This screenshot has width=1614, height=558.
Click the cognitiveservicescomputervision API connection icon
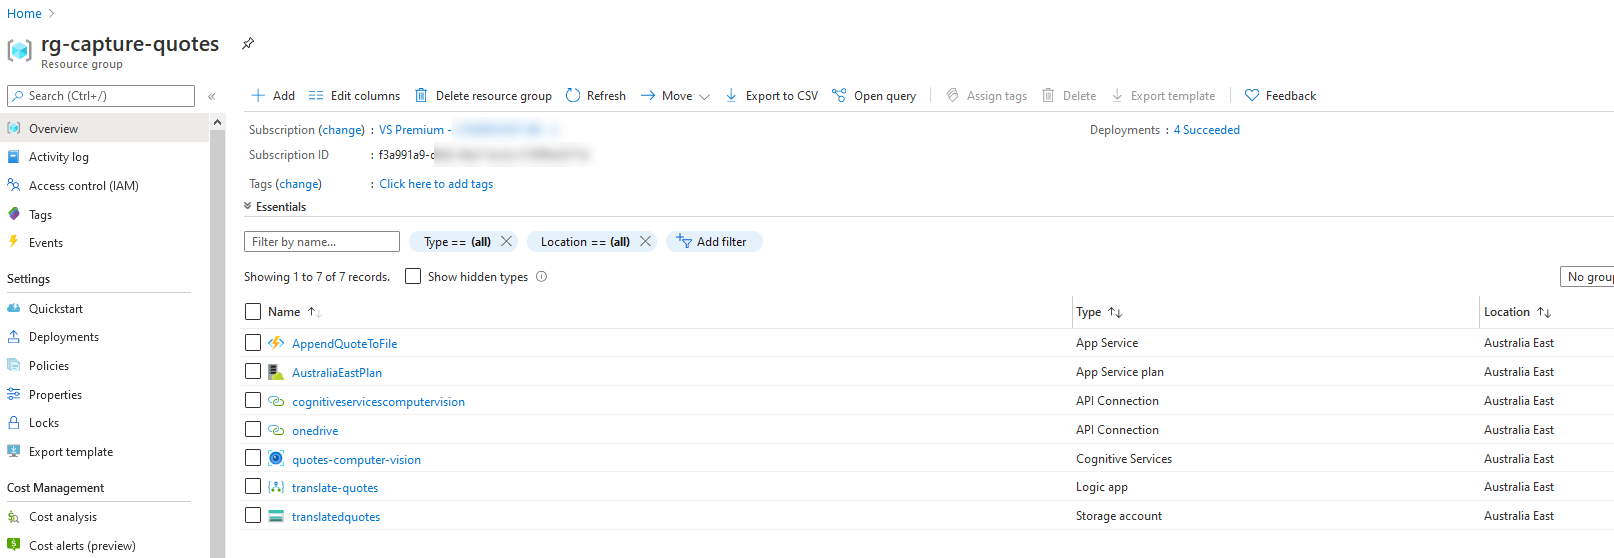click(x=276, y=401)
